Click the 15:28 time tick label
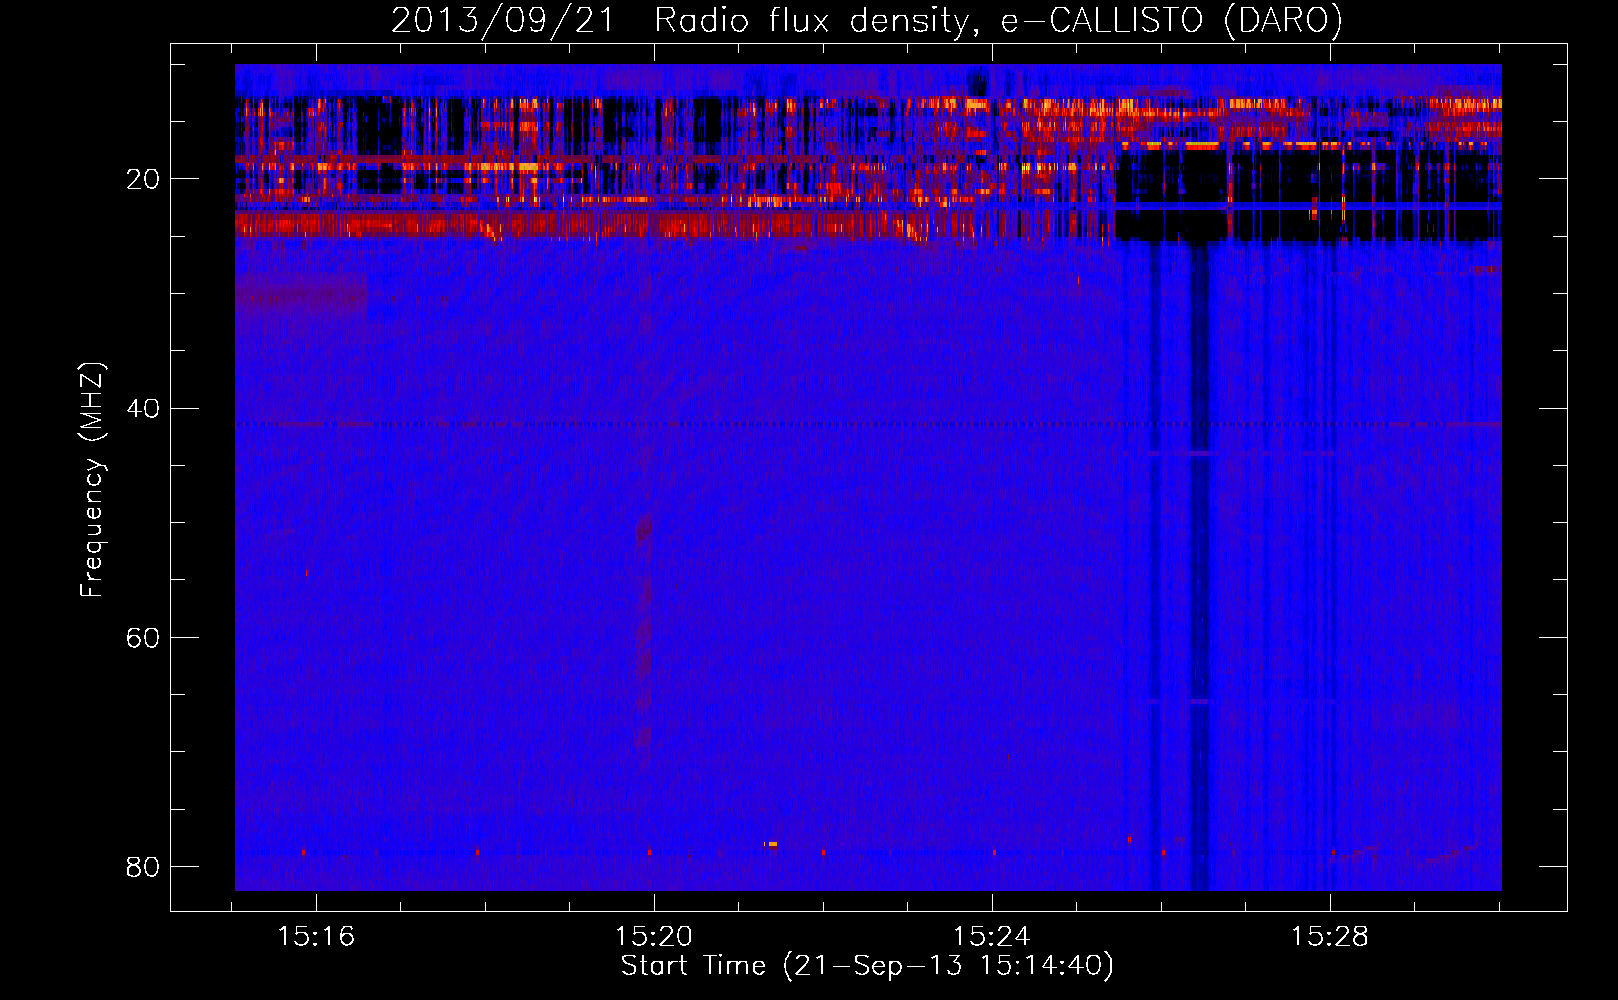 [x=1329, y=937]
